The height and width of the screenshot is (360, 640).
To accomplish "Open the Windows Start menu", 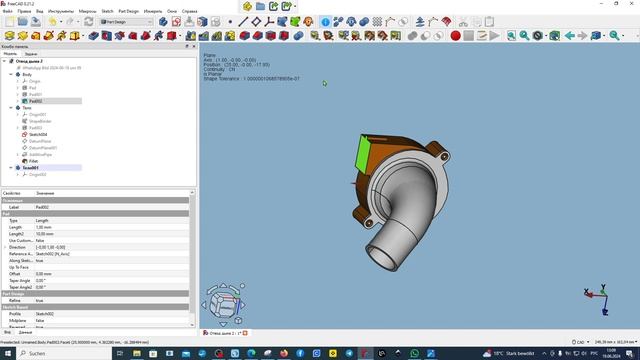I will pos(8,353).
